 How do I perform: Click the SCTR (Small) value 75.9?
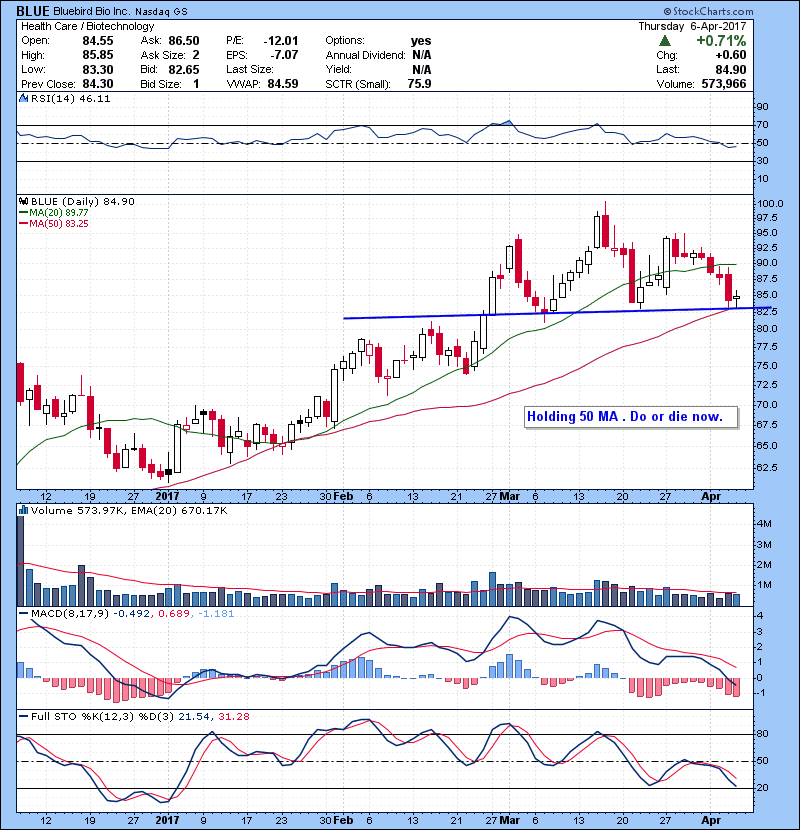[x=419, y=84]
